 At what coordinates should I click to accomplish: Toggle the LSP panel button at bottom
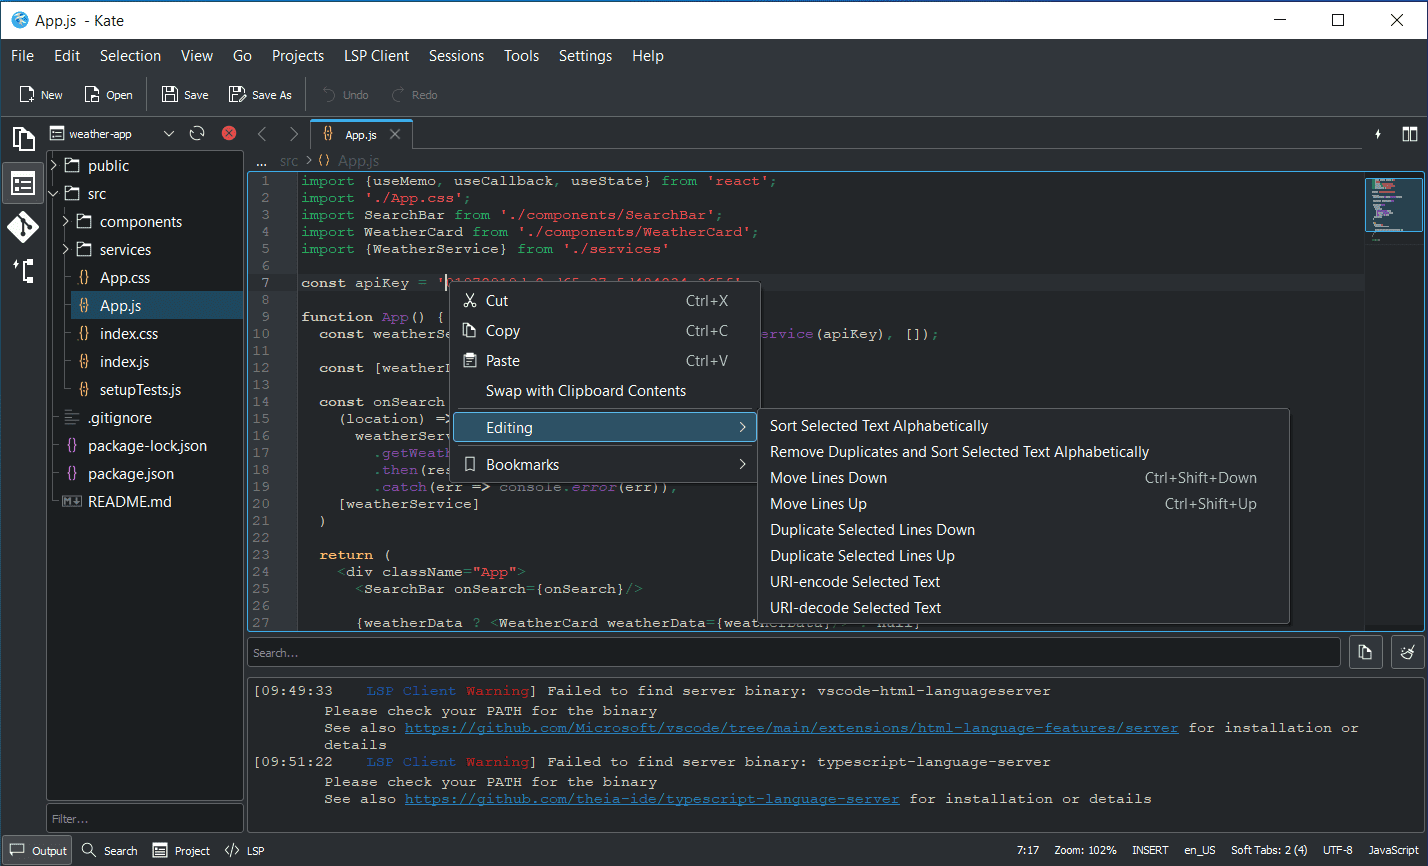click(245, 850)
